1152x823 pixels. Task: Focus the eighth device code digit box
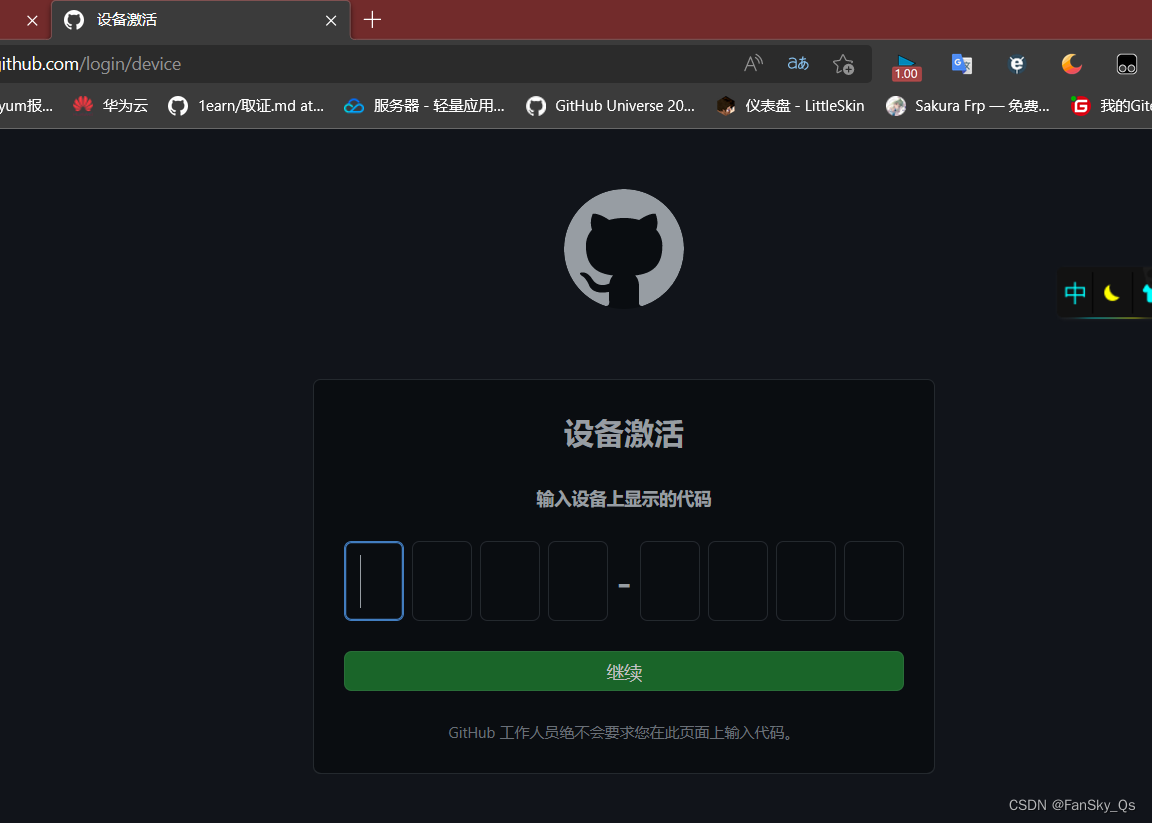pos(874,581)
